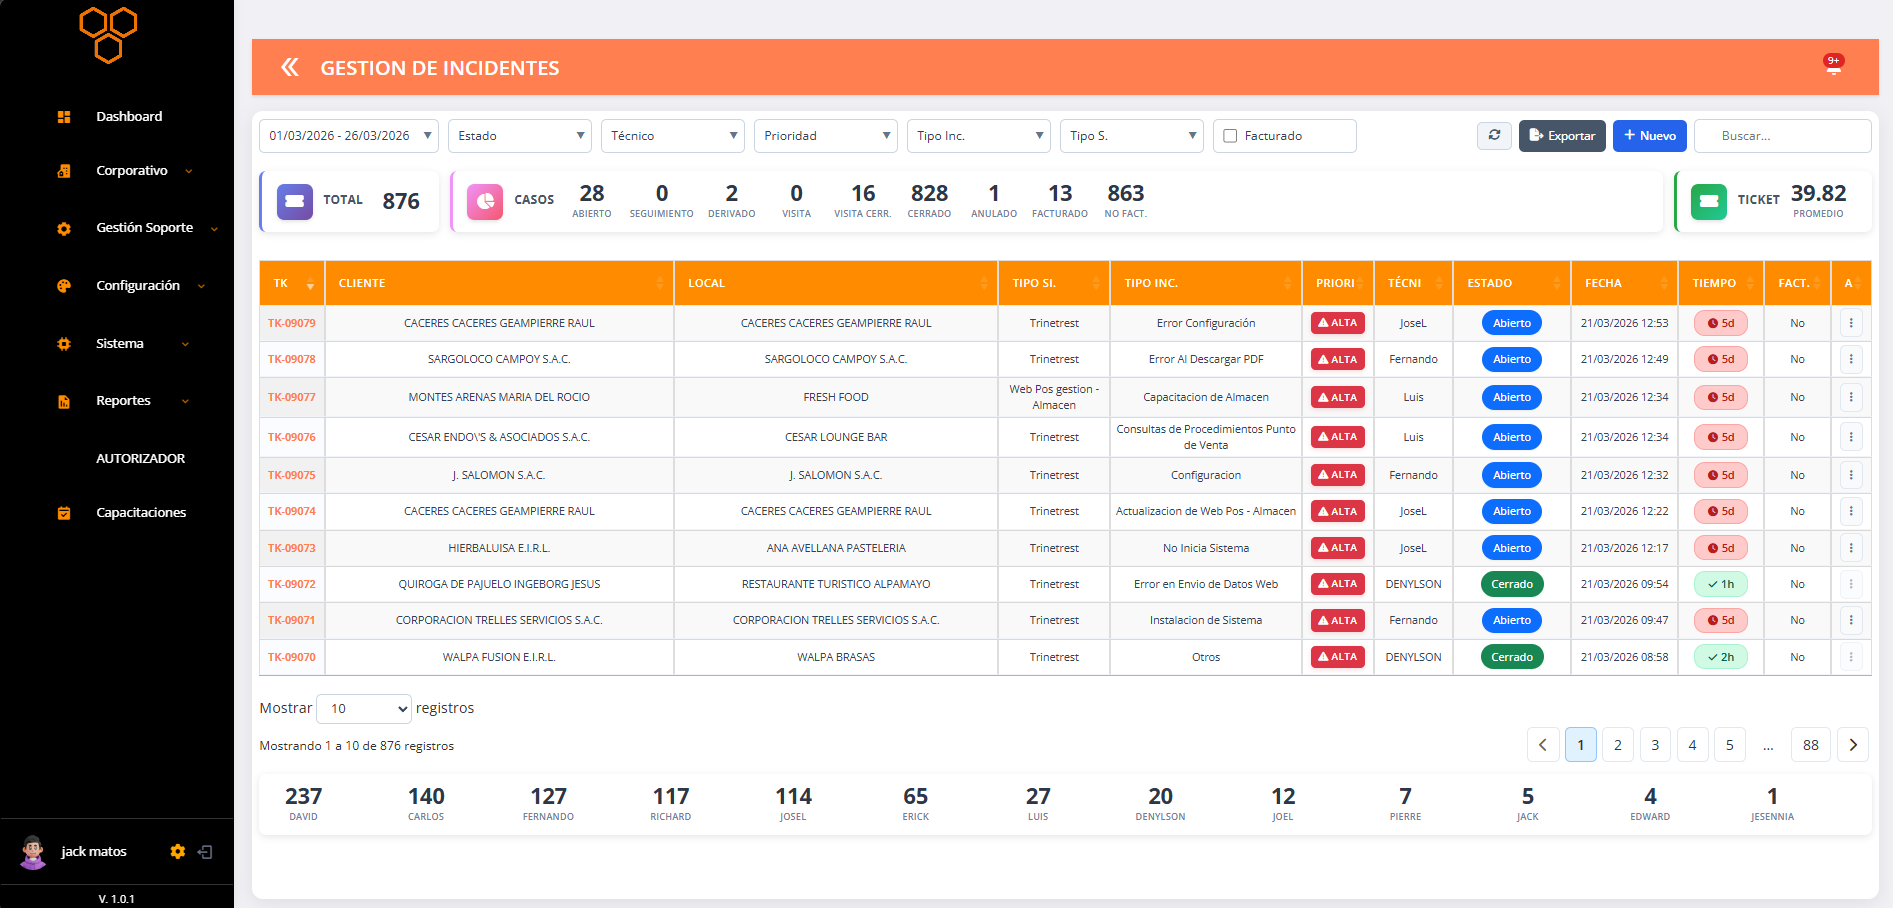Sort table by ESTADO column header
Viewport: 1893px width, 908px height.
pos(1512,283)
